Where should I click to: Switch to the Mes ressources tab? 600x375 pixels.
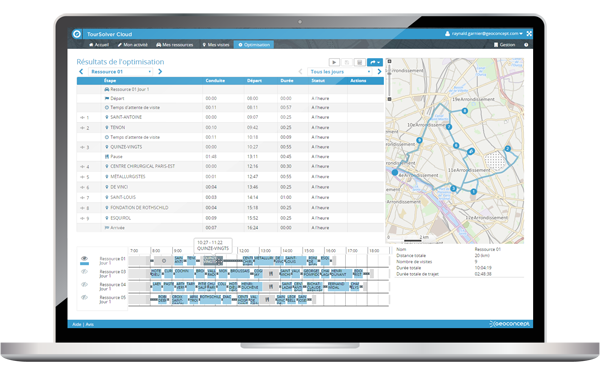click(x=174, y=45)
